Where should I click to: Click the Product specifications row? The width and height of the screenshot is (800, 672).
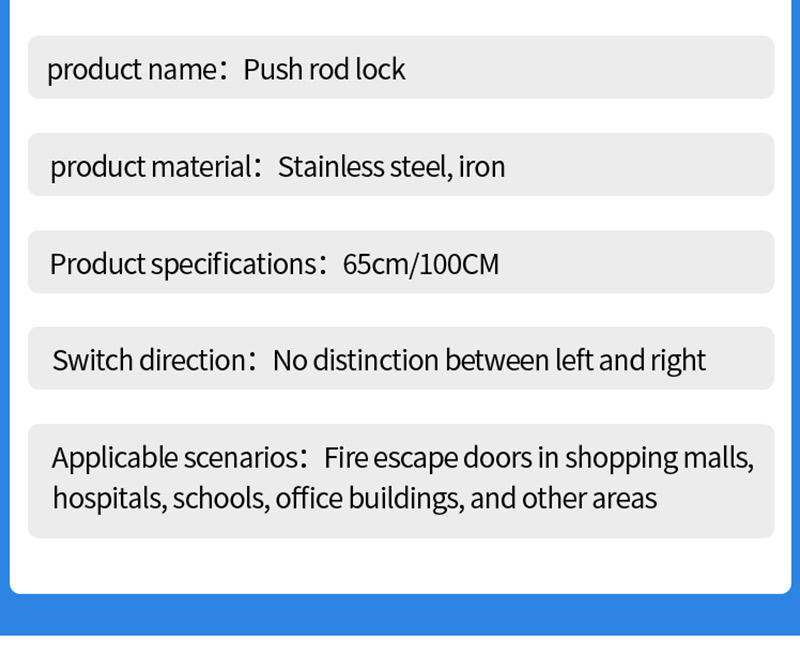point(401,262)
